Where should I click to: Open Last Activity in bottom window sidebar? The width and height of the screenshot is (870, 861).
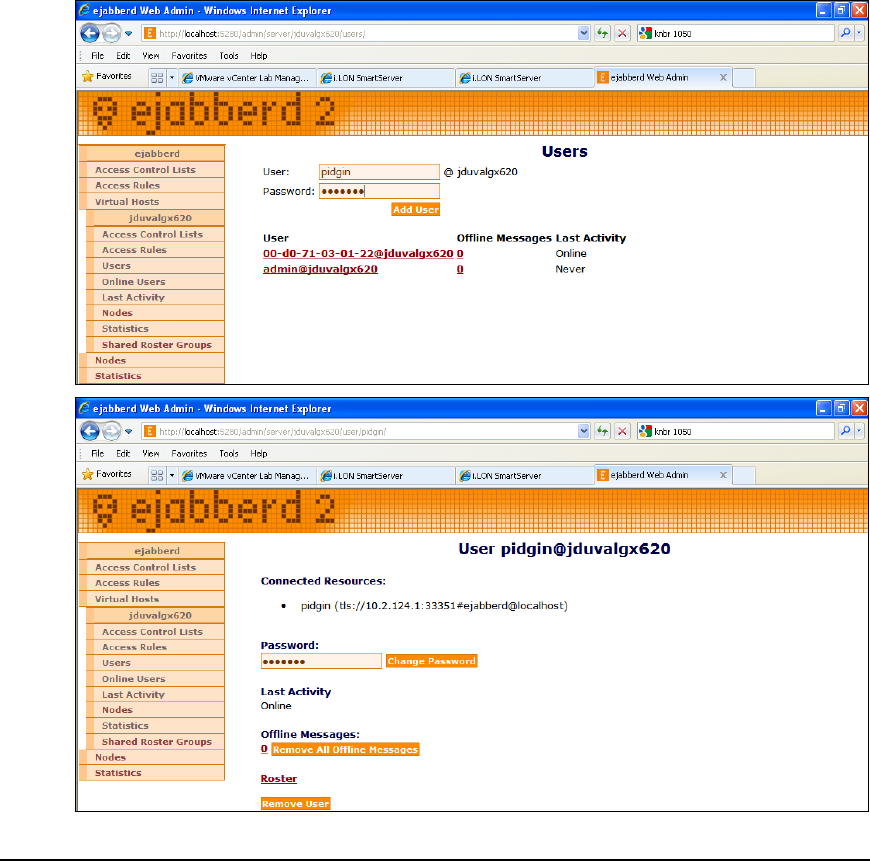point(155,695)
